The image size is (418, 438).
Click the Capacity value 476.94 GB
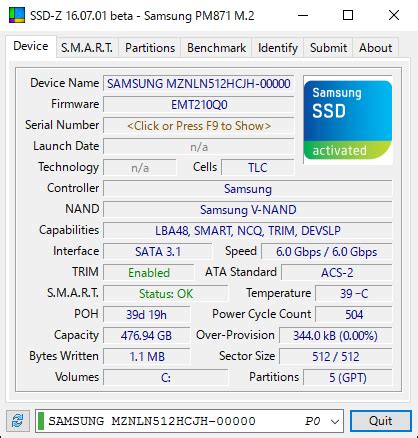[x=146, y=336]
